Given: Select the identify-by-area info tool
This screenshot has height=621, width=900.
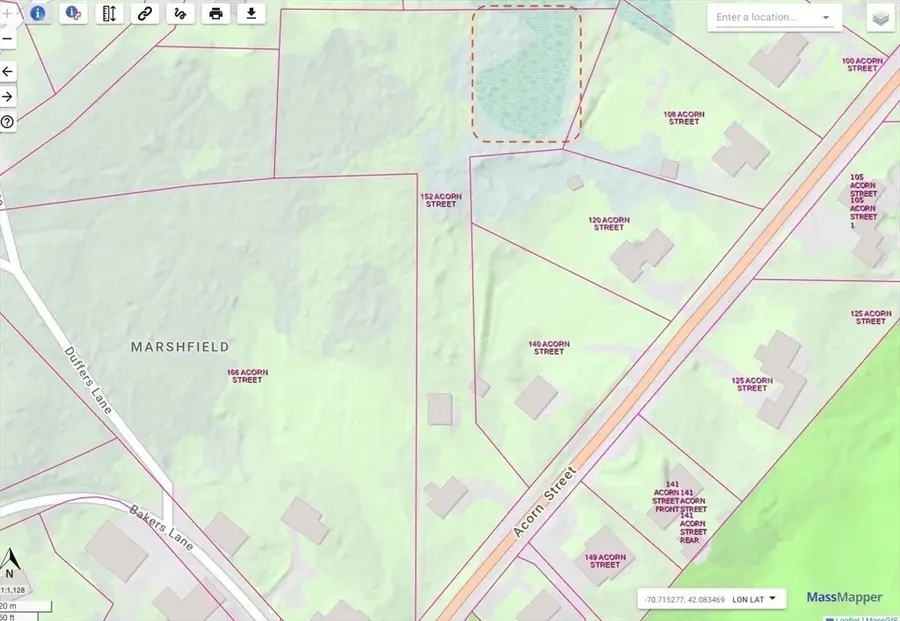Looking at the screenshot, I should click(73, 13).
